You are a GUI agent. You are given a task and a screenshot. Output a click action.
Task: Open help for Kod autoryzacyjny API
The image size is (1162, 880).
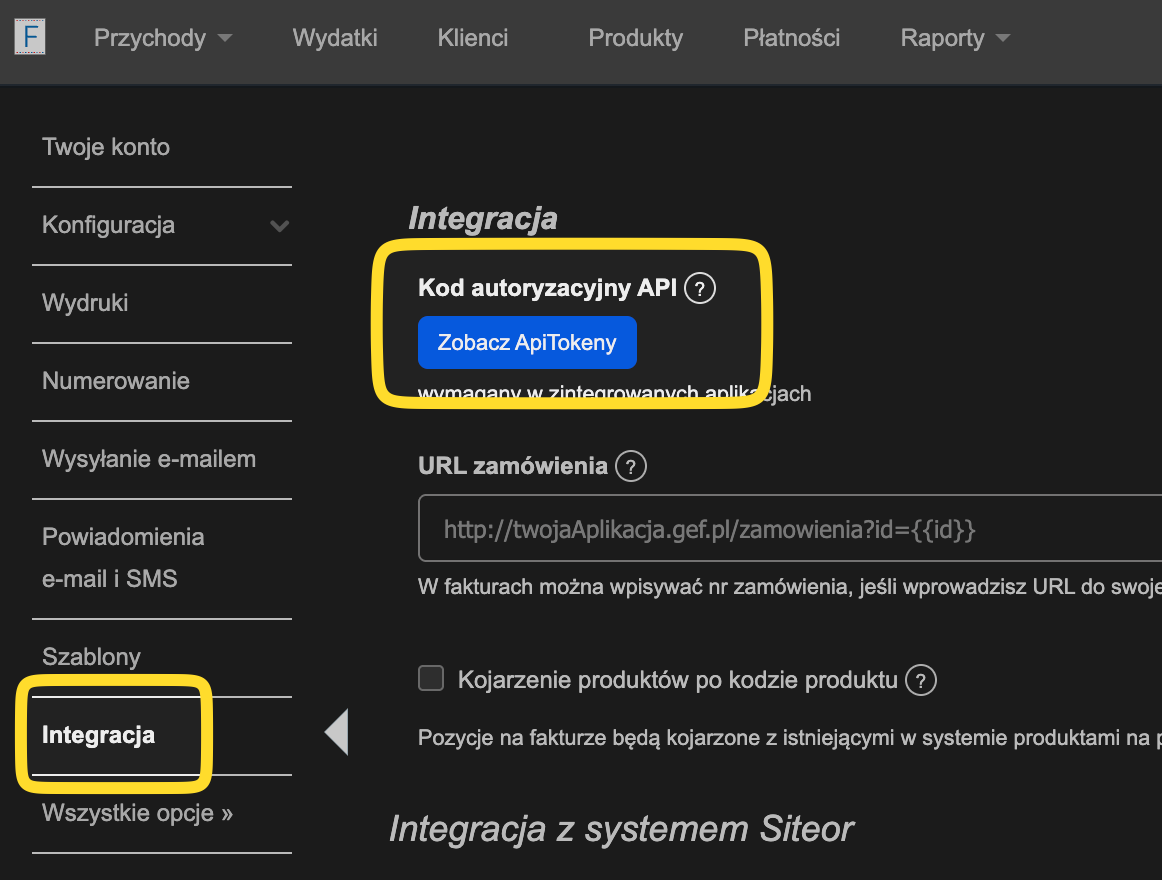(700, 288)
